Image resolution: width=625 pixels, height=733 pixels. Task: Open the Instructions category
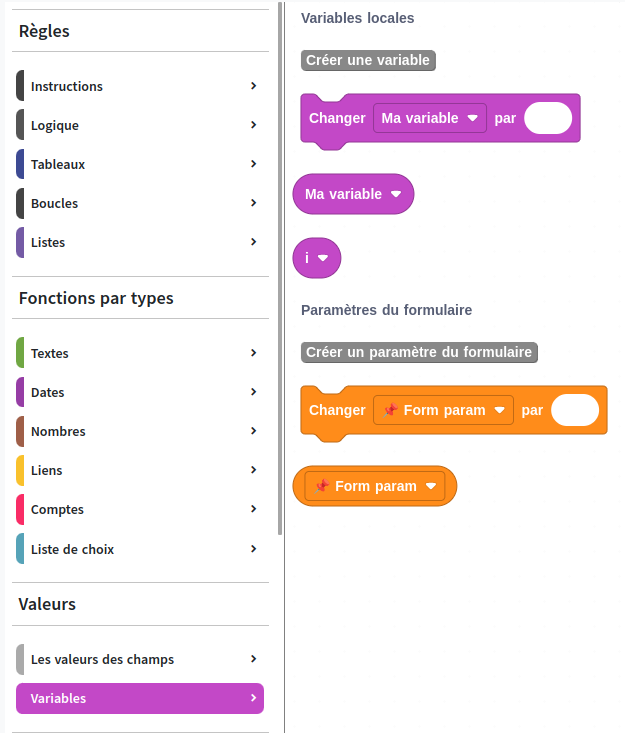pyautogui.click(x=67, y=86)
